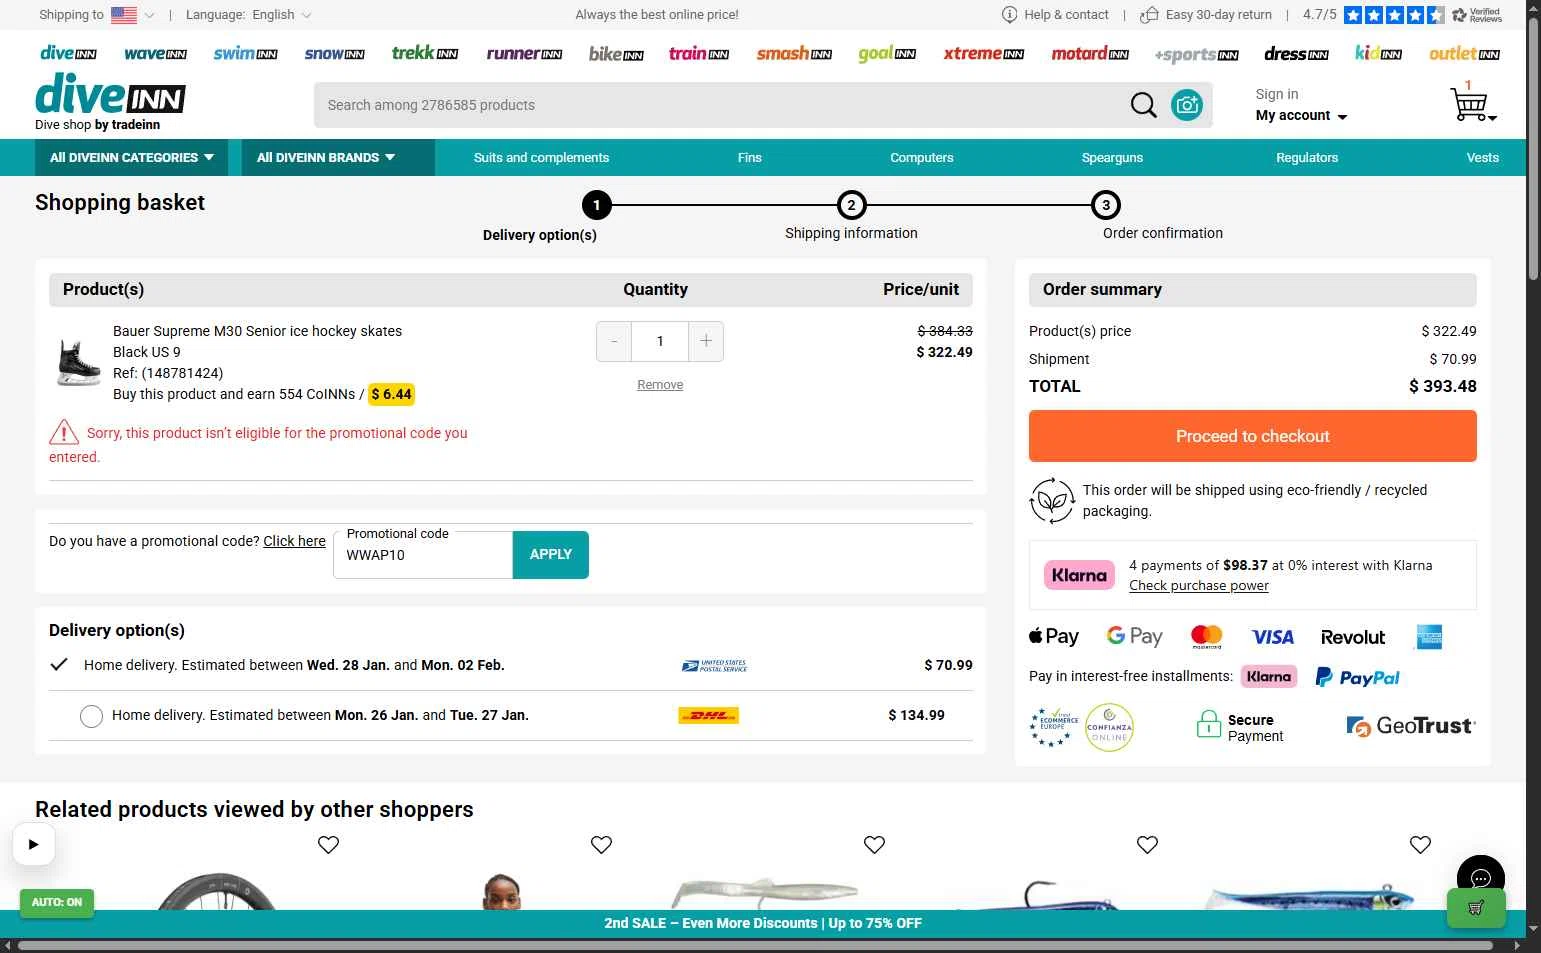
Task: Open the waveinn store logo
Action: click(155, 54)
